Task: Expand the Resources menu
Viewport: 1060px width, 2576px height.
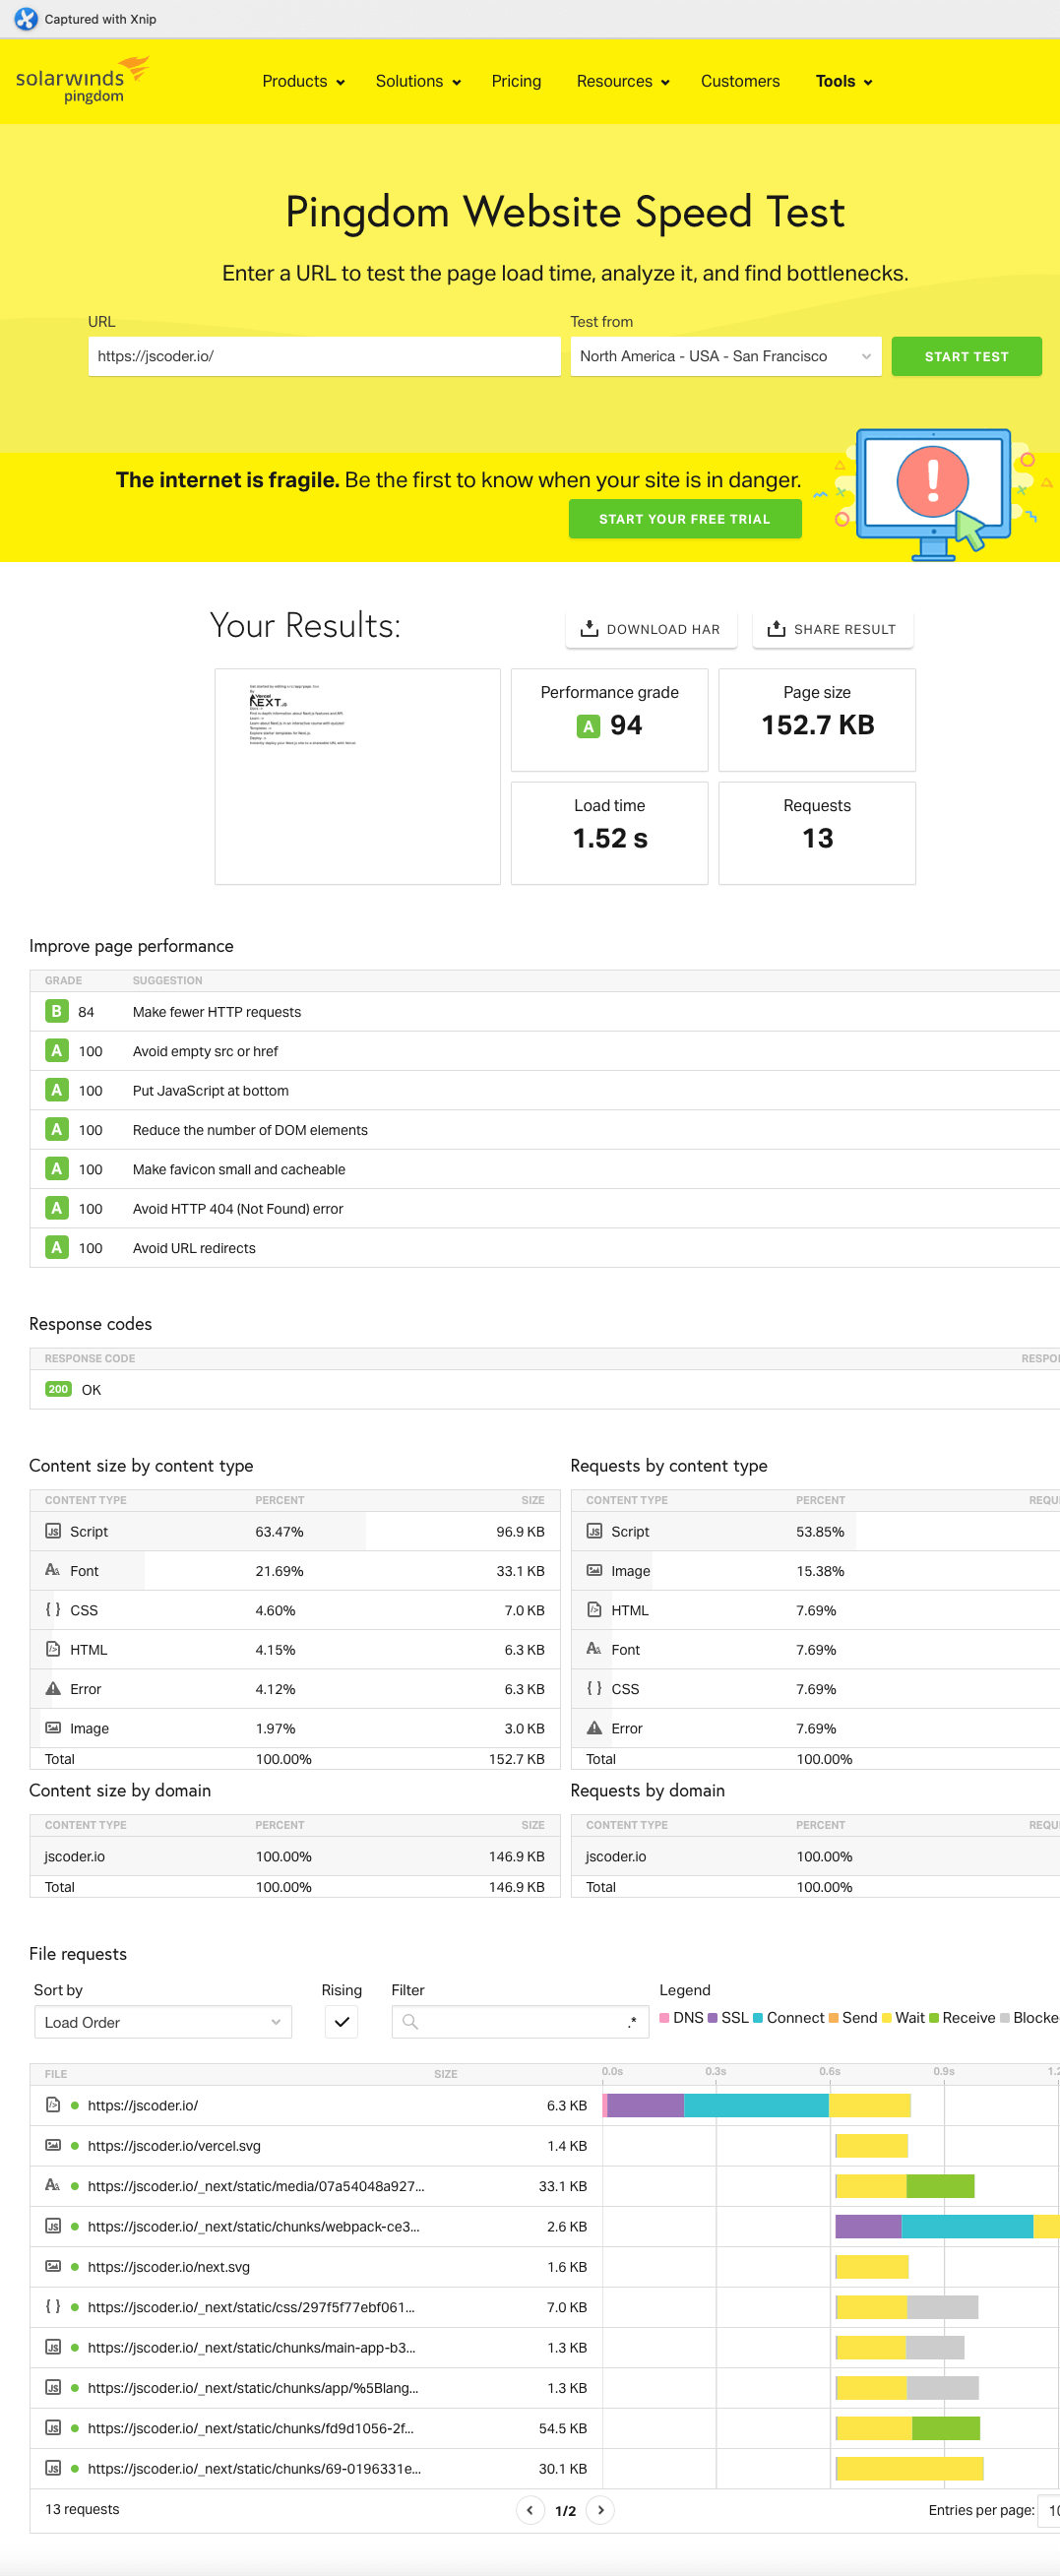Action: click(623, 81)
